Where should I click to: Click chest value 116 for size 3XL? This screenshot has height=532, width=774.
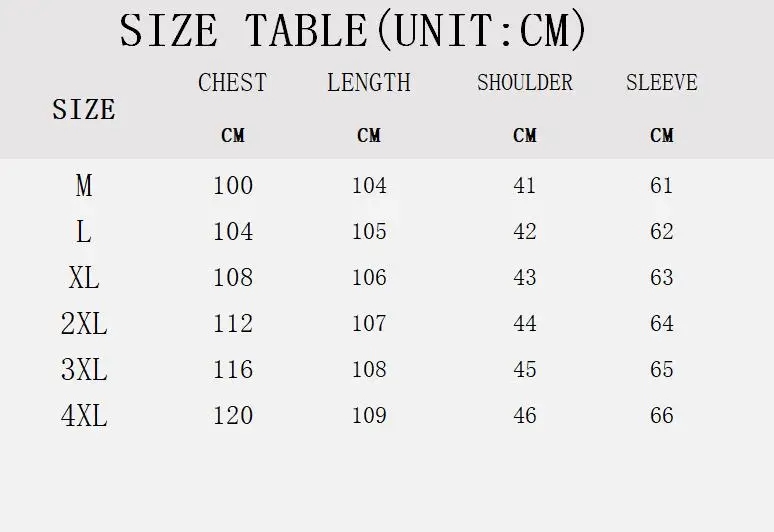point(233,369)
